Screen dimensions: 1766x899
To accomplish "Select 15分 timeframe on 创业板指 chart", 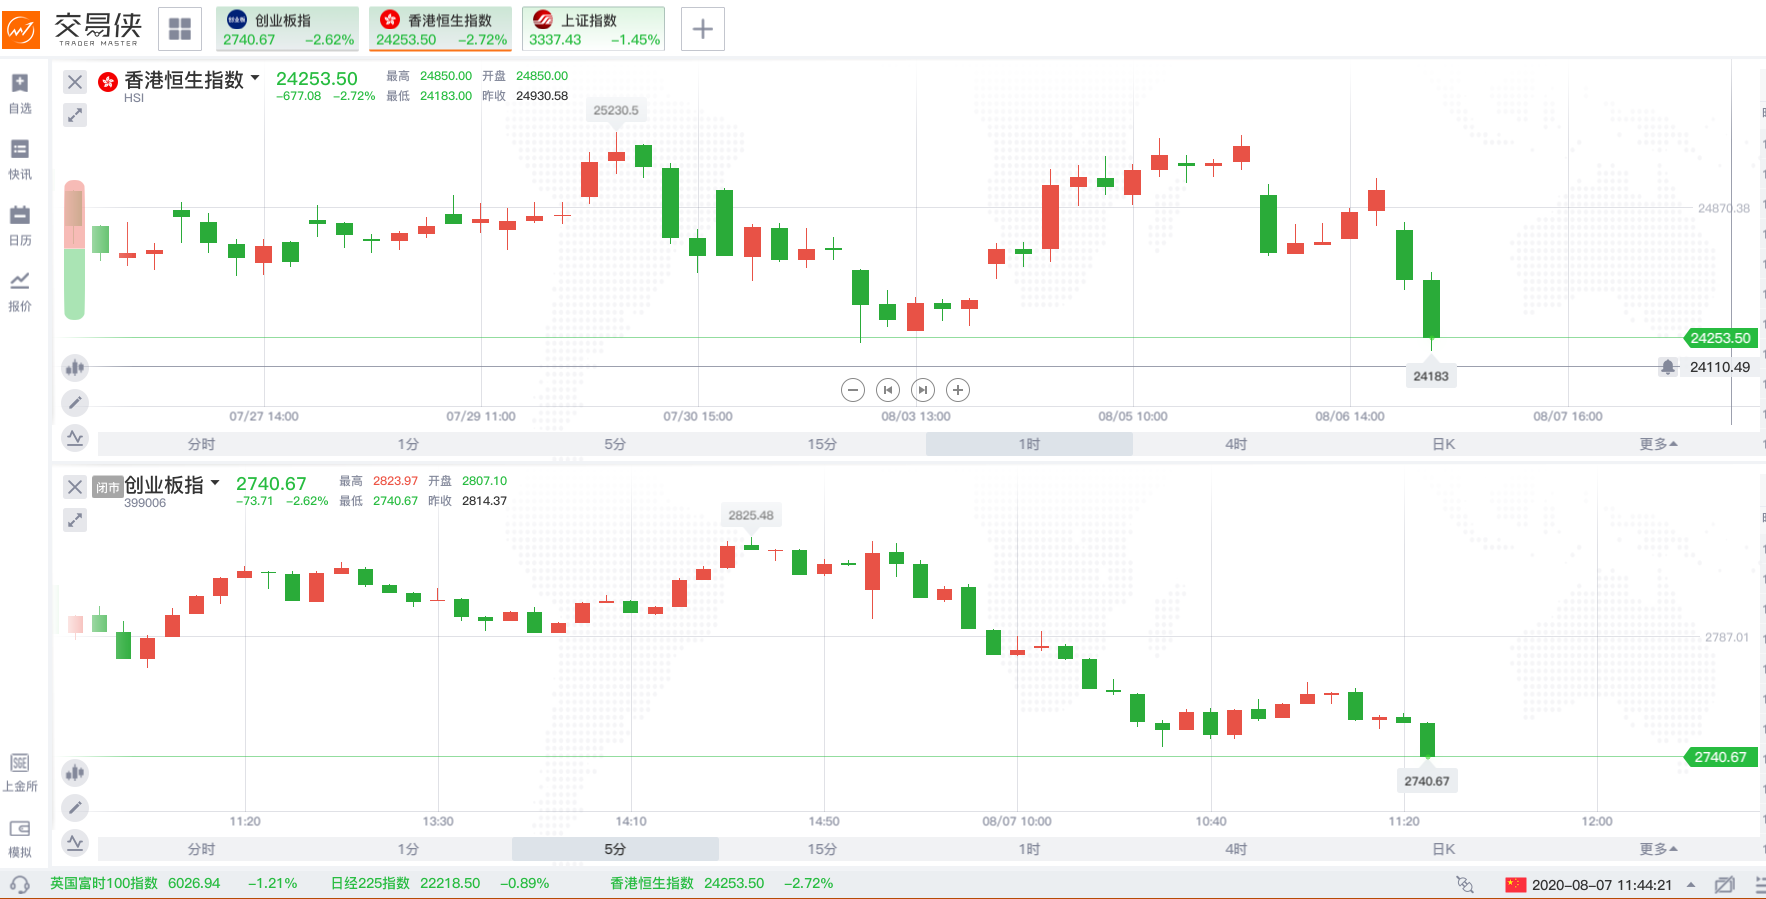I will [x=822, y=849].
